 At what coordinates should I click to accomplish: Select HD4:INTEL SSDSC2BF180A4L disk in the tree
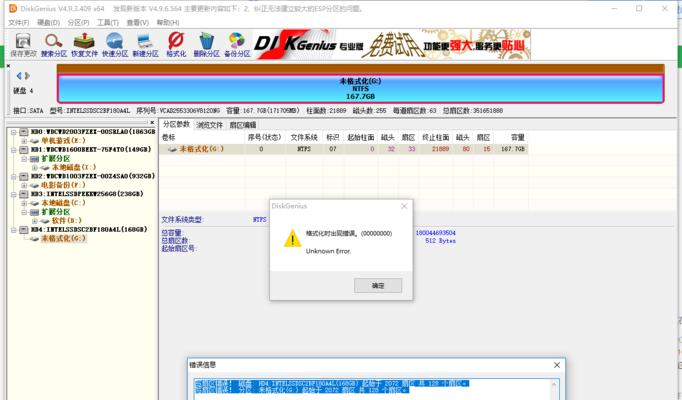[89, 230]
